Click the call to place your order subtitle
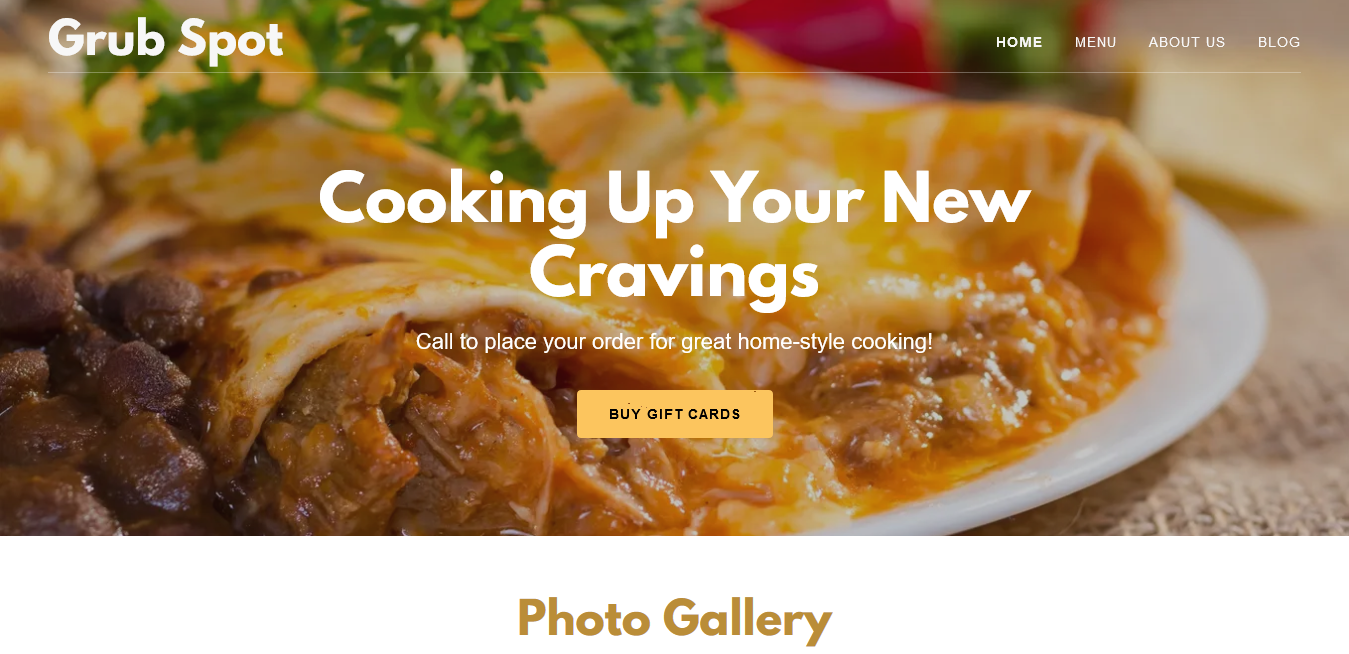 point(674,342)
